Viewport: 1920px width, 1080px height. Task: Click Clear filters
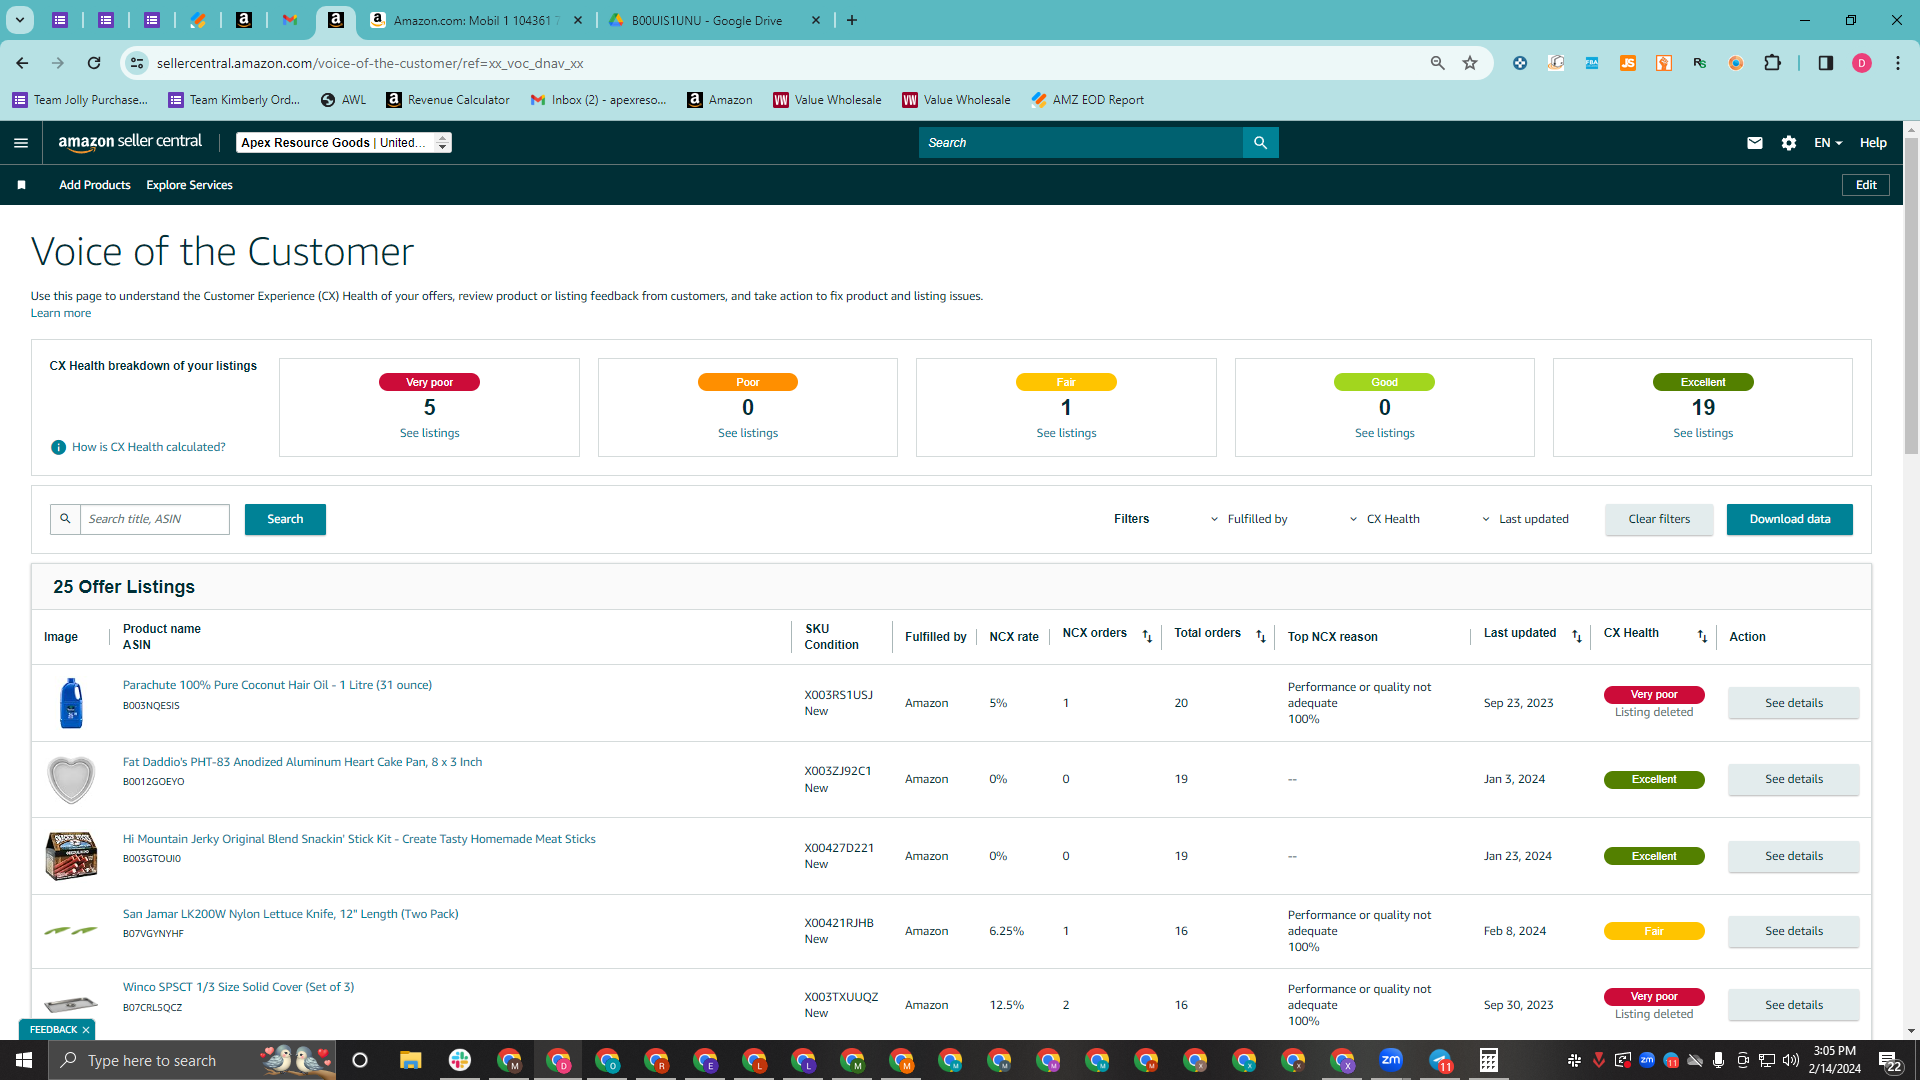[1659, 519]
